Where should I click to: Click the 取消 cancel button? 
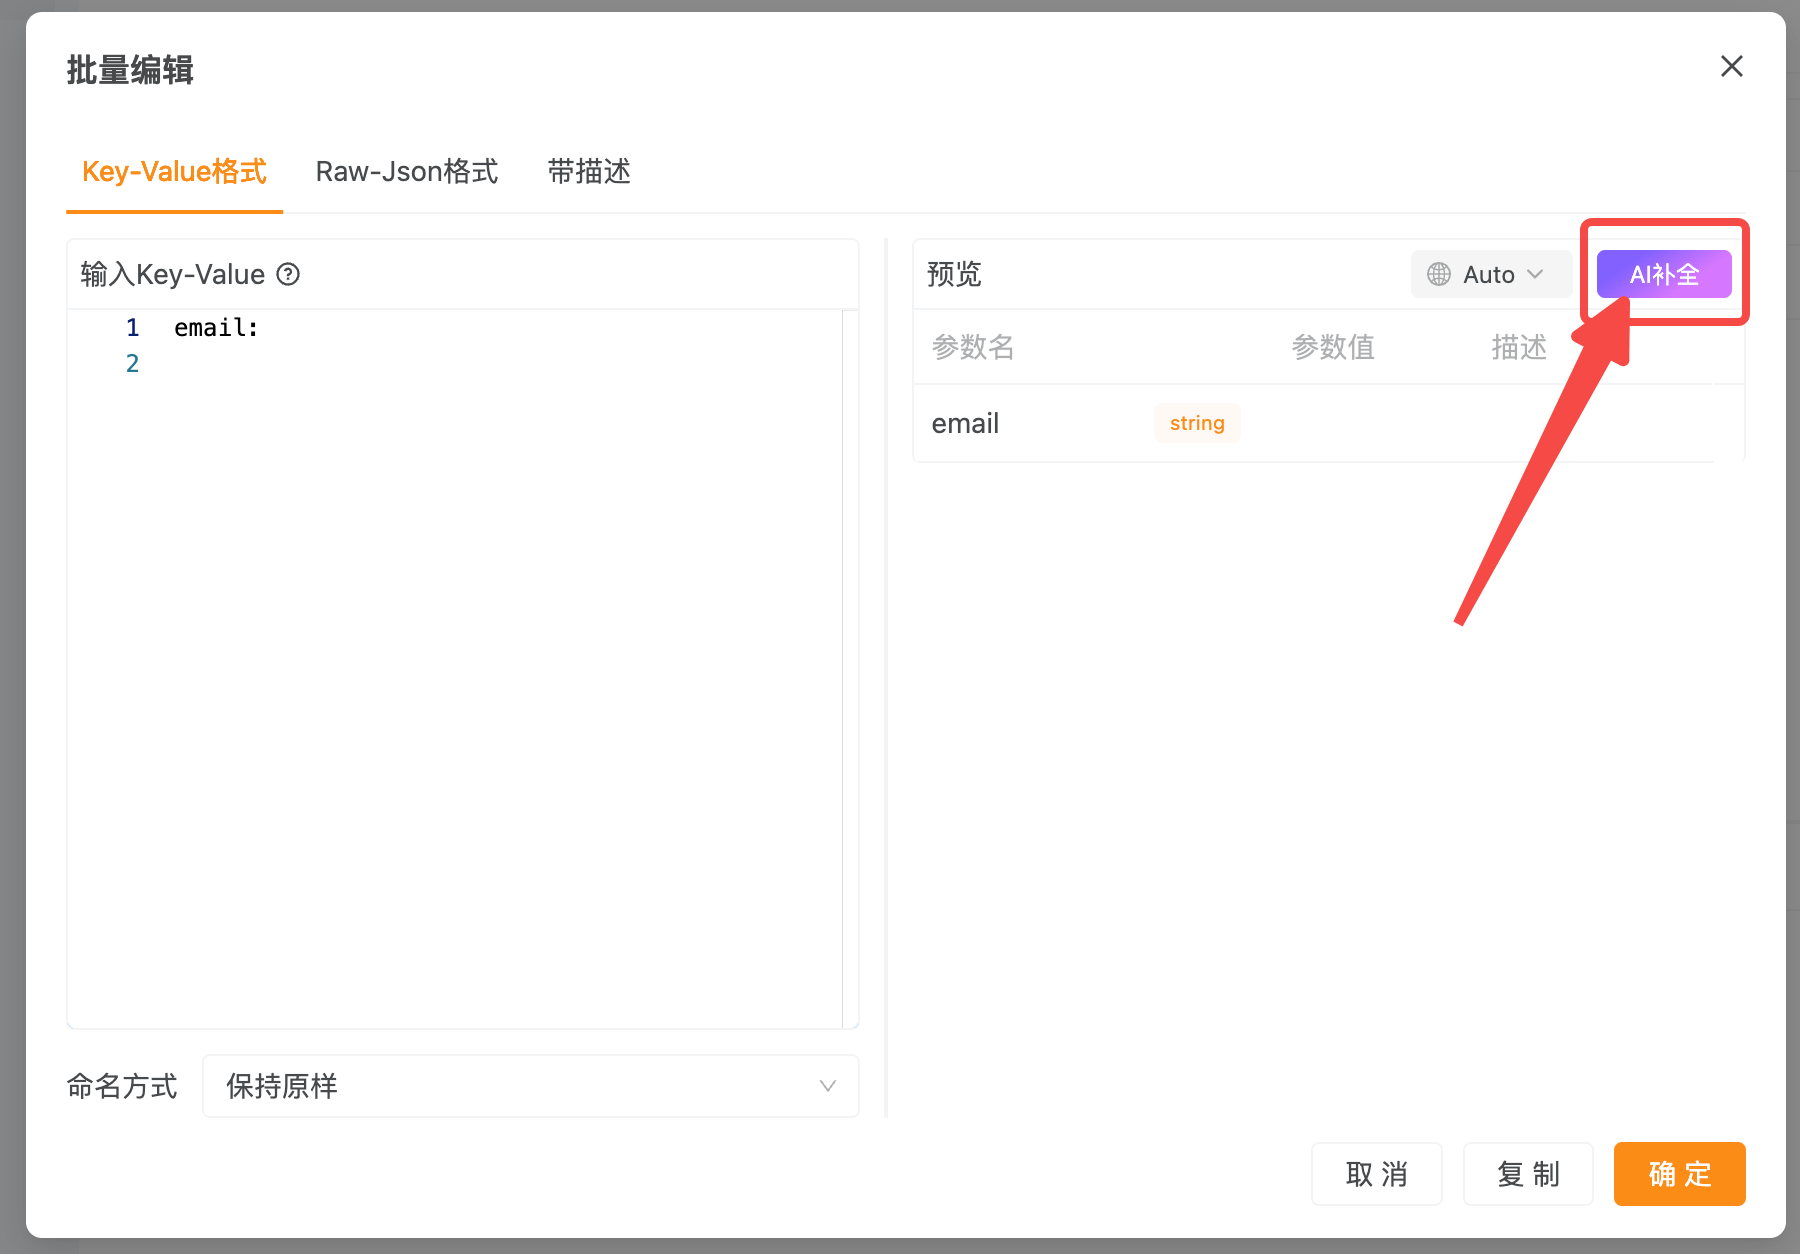1377,1174
